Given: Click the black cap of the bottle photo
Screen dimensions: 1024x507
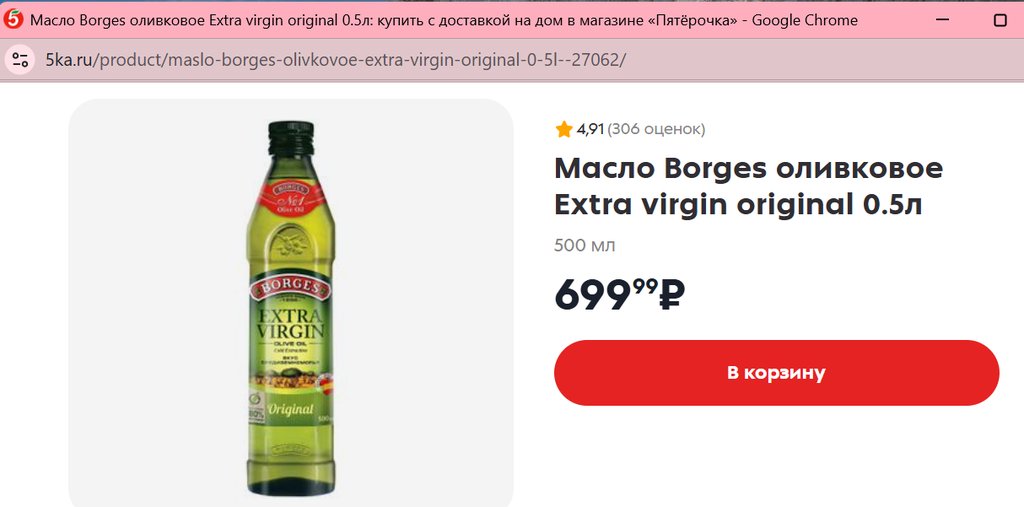Looking at the screenshot, I should [291, 137].
